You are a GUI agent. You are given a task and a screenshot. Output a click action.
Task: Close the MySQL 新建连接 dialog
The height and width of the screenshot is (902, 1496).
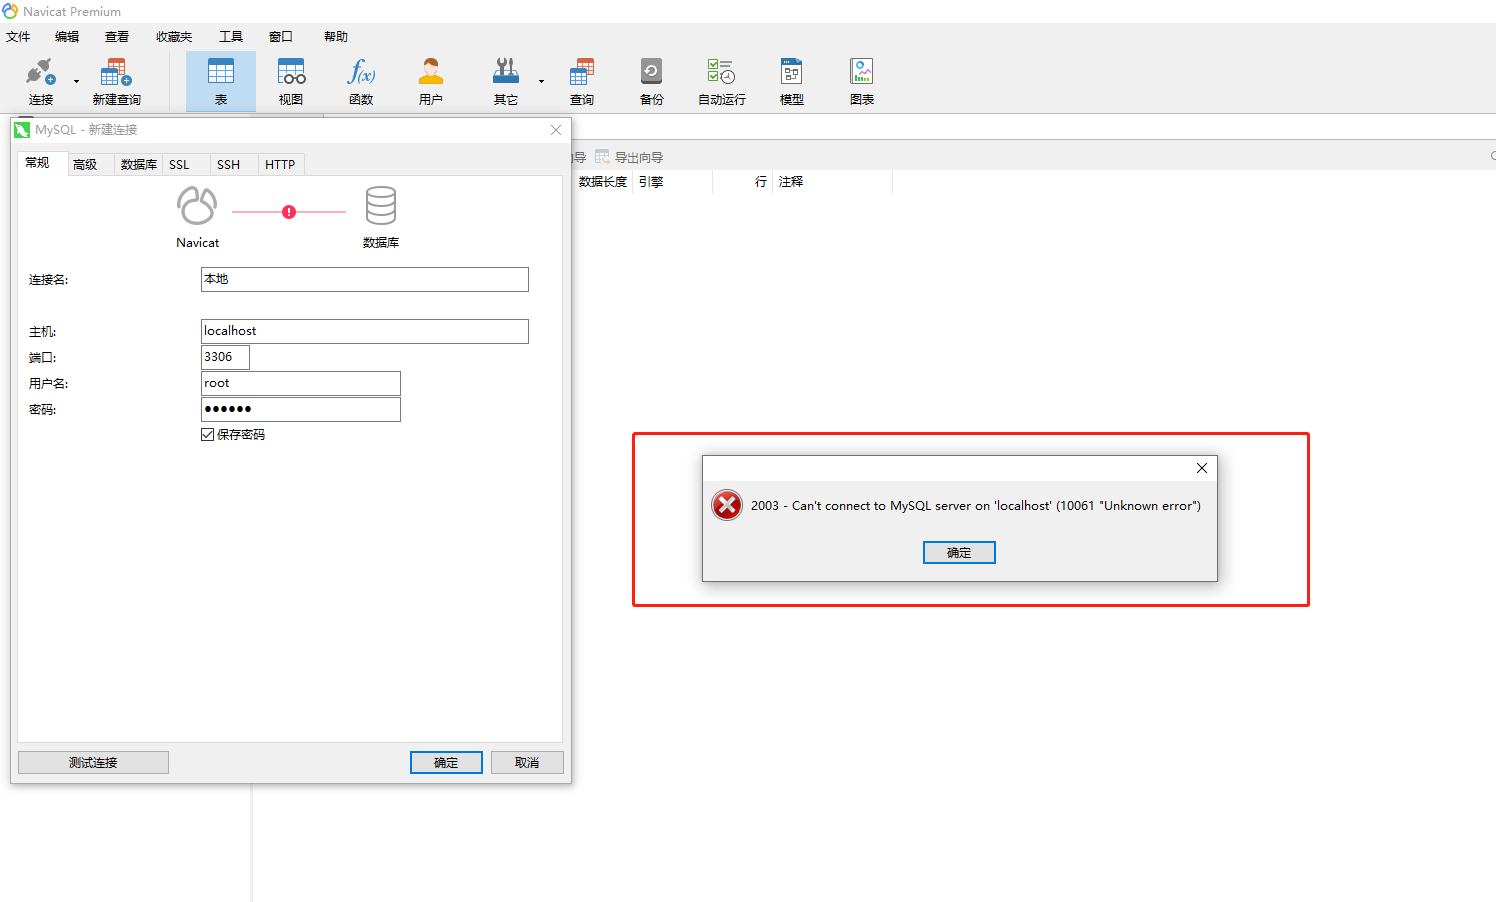coord(556,130)
